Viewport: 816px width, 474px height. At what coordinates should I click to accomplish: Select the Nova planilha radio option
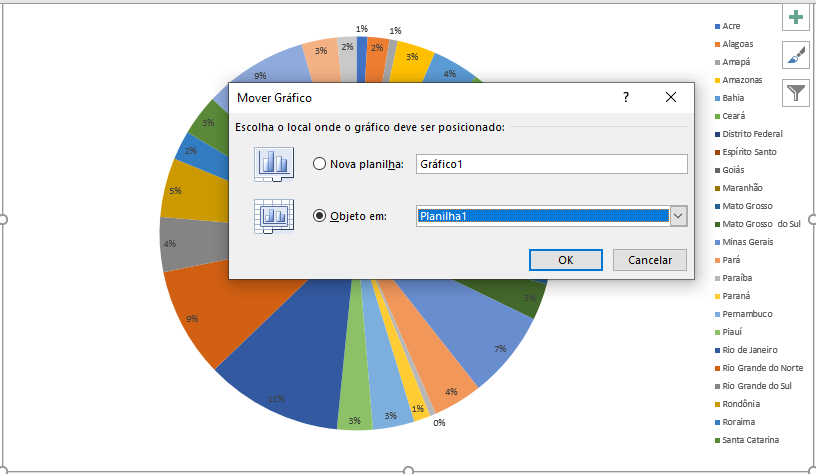(320, 164)
